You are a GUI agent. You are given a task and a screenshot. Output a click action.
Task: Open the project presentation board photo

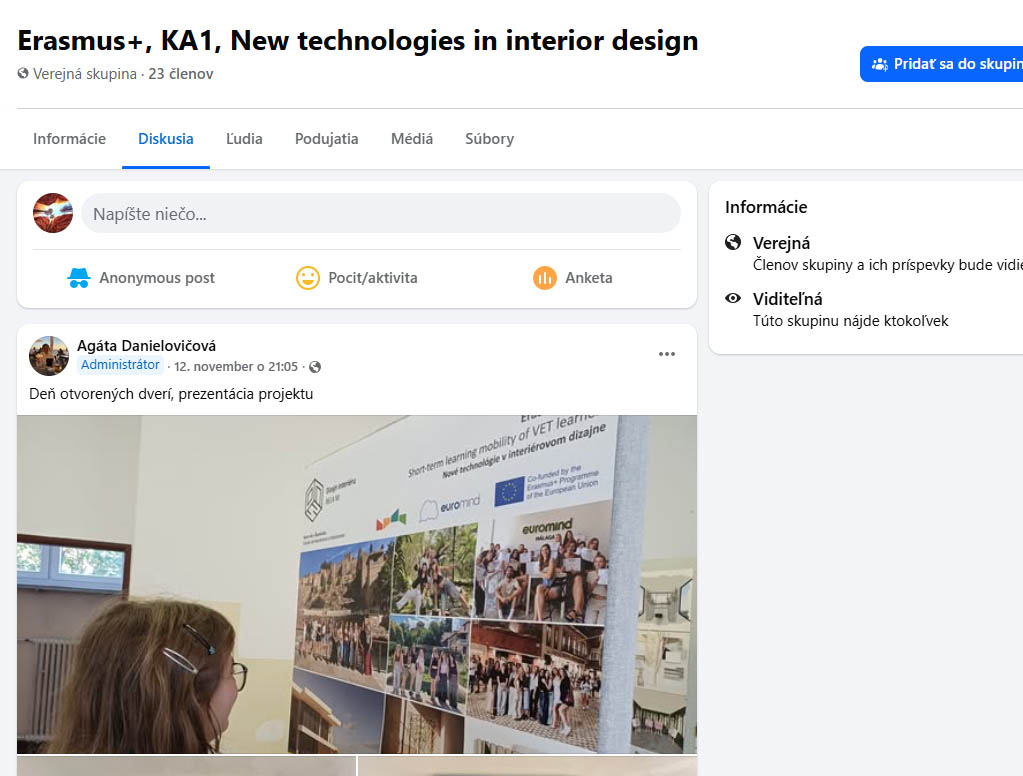click(357, 584)
